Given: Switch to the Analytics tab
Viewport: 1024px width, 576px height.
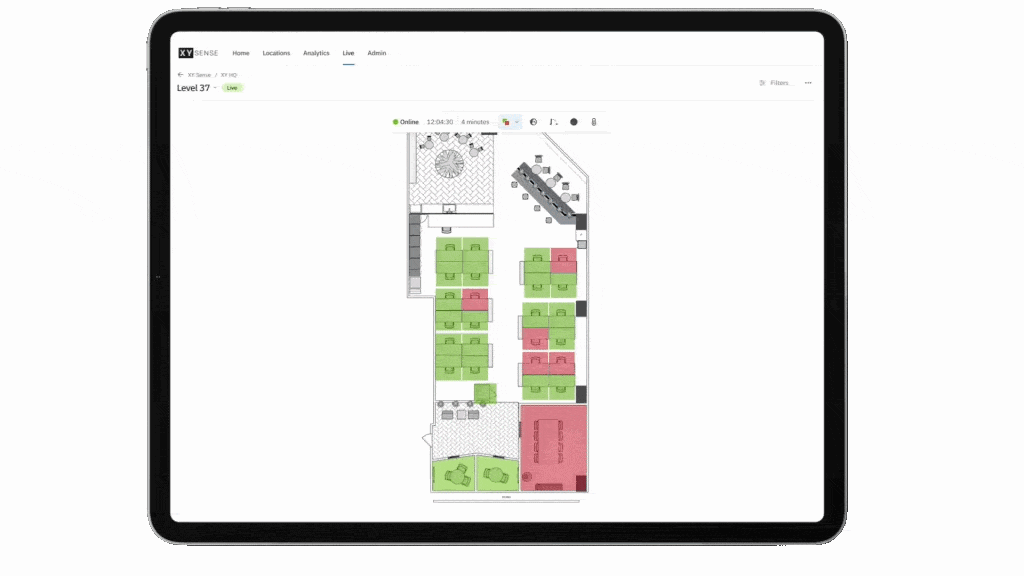Looking at the screenshot, I should coord(316,53).
